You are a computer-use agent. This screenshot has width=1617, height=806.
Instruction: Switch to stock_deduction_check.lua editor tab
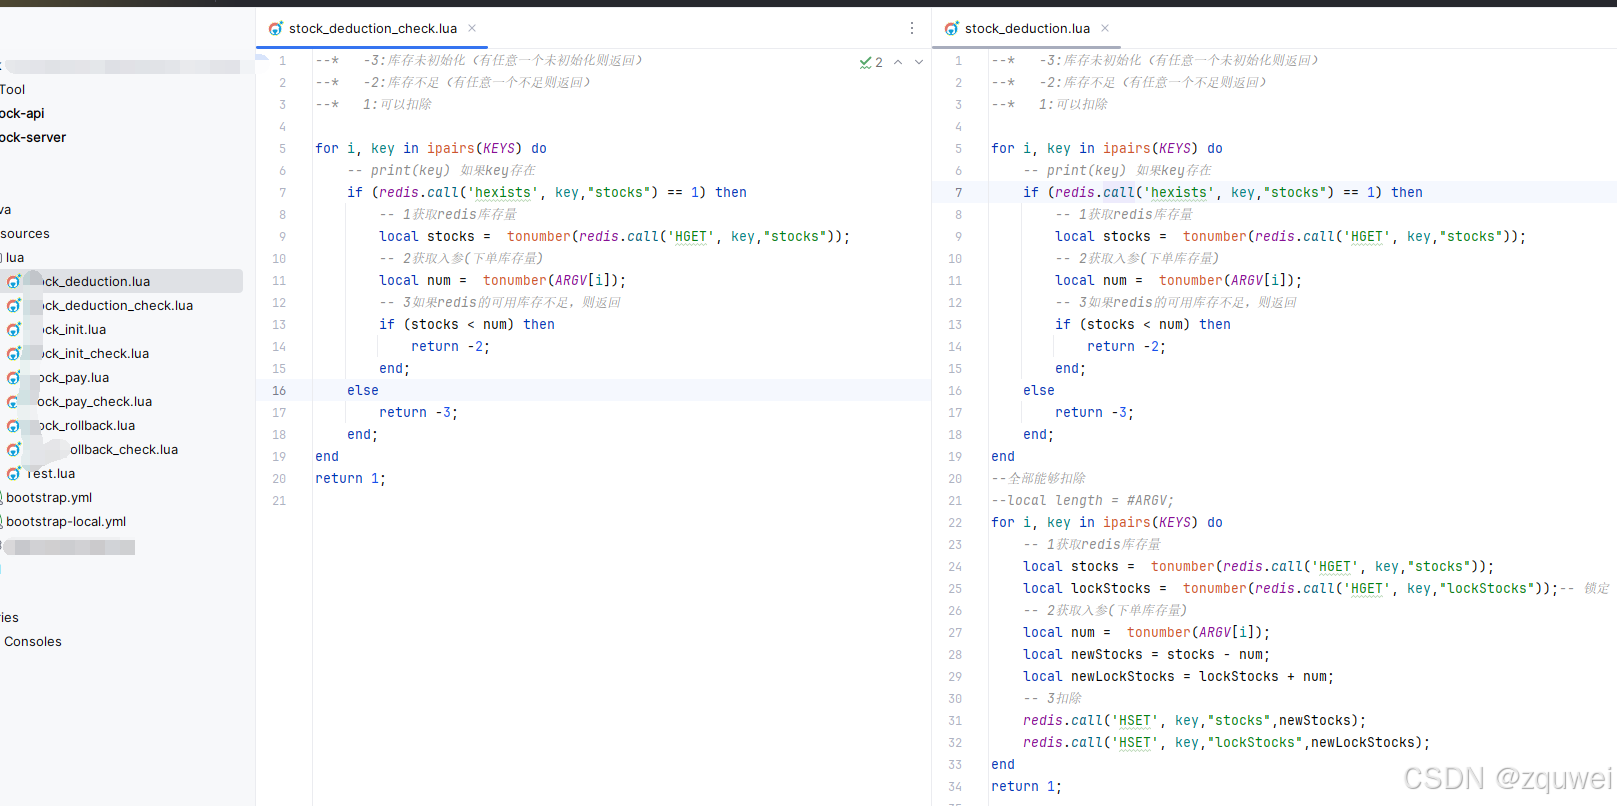pyautogui.click(x=372, y=29)
